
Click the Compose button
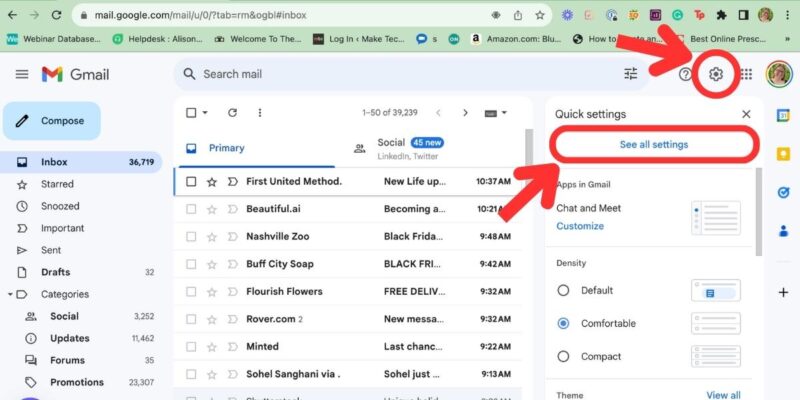52,121
